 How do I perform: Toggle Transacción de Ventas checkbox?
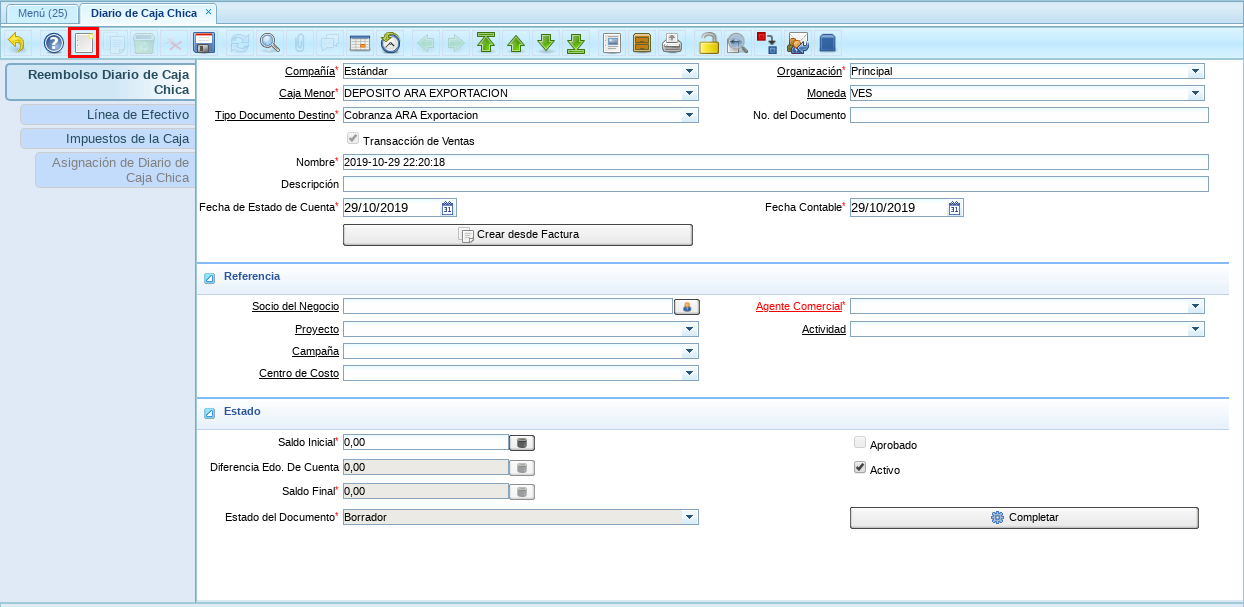pos(352,140)
